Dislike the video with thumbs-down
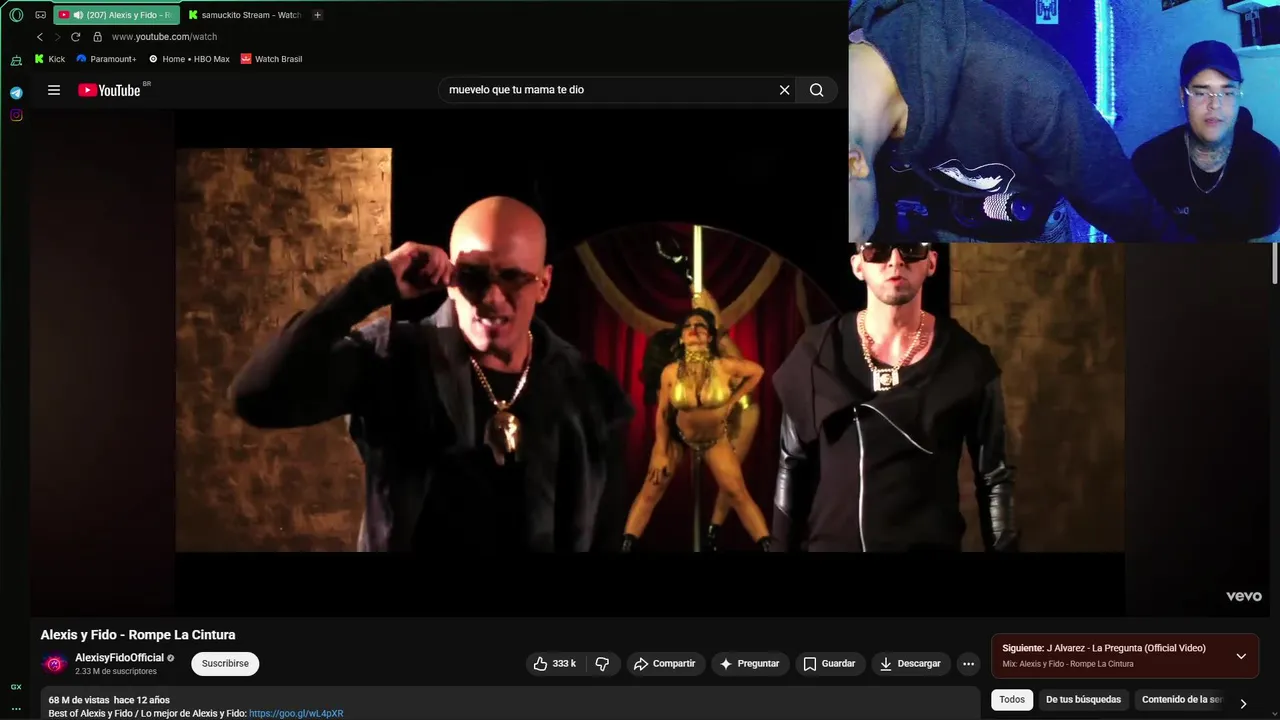1280x720 pixels. pyautogui.click(x=602, y=664)
